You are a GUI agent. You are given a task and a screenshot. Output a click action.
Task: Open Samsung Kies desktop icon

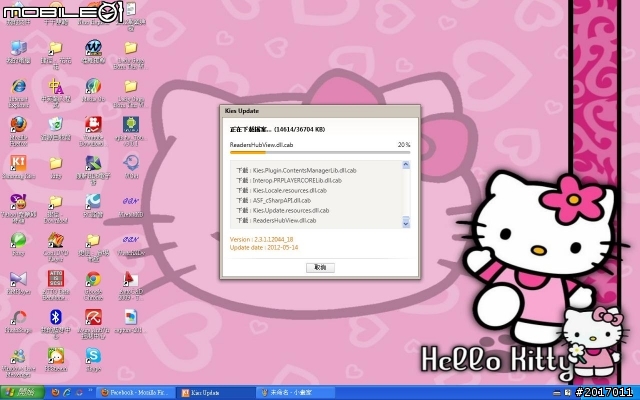coord(18,167)
